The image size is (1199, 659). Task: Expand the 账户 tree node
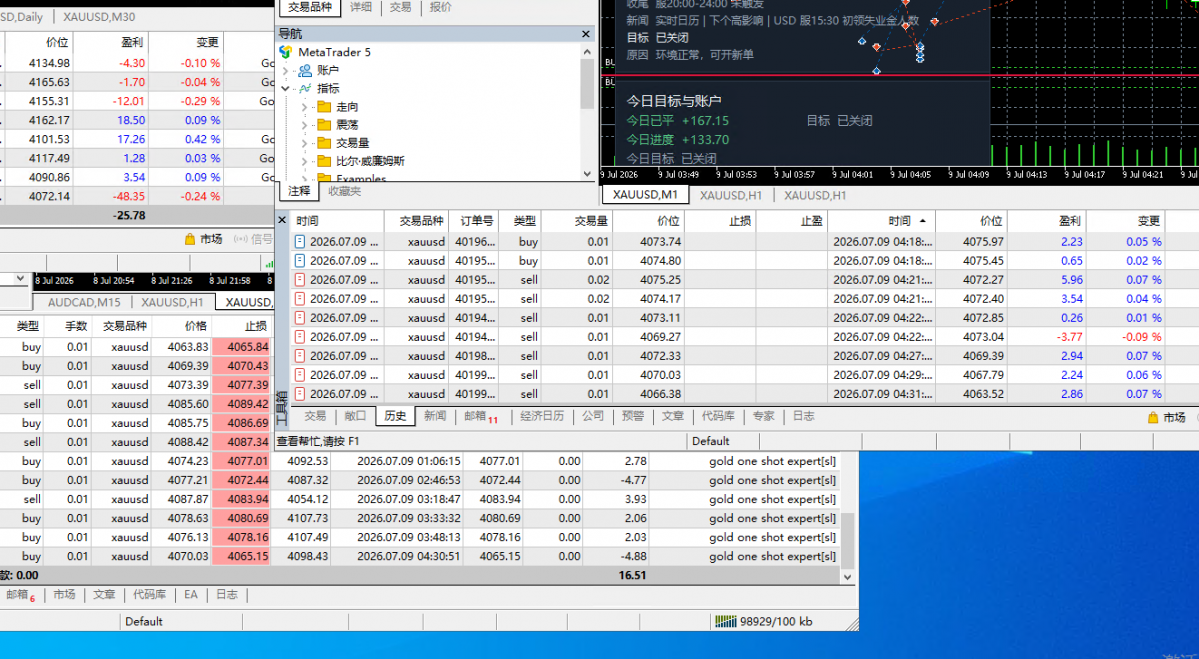pos(286,70)
